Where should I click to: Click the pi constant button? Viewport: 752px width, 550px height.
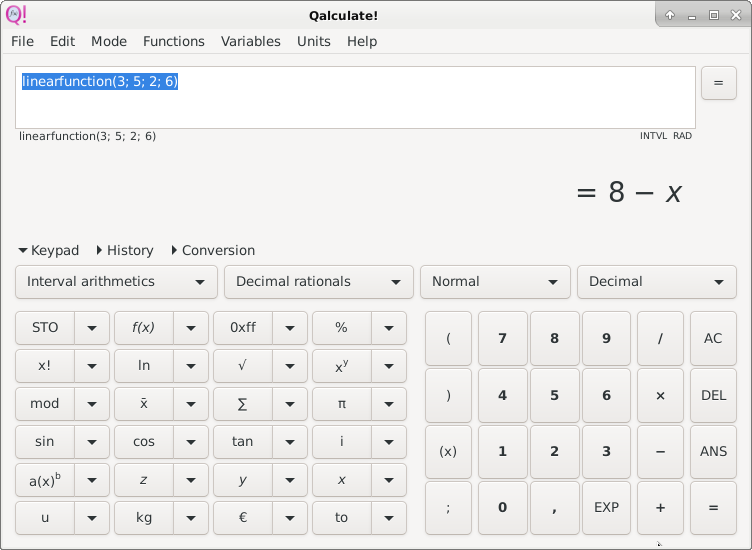coord(341,404)
